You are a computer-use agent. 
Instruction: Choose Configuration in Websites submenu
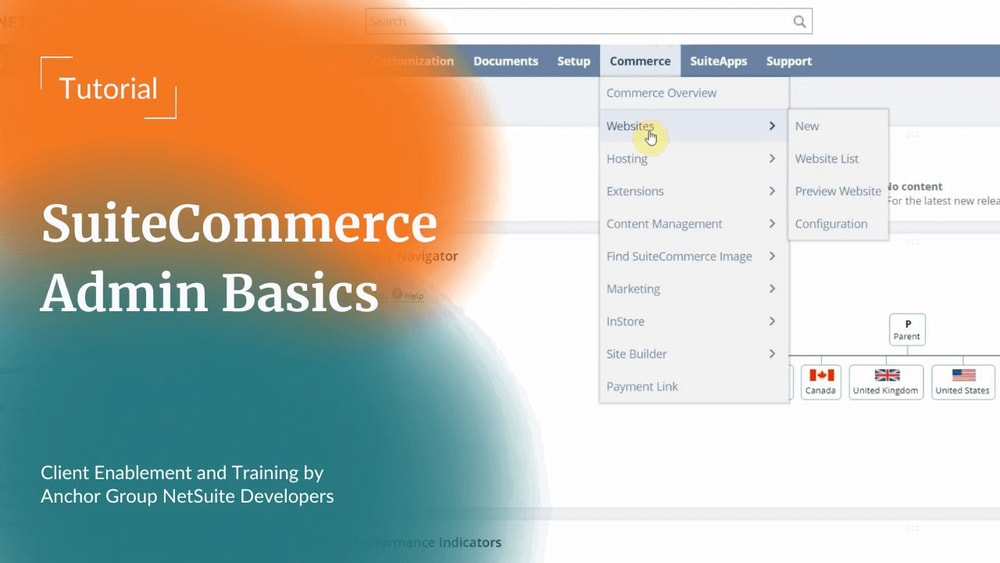[838, 224]
